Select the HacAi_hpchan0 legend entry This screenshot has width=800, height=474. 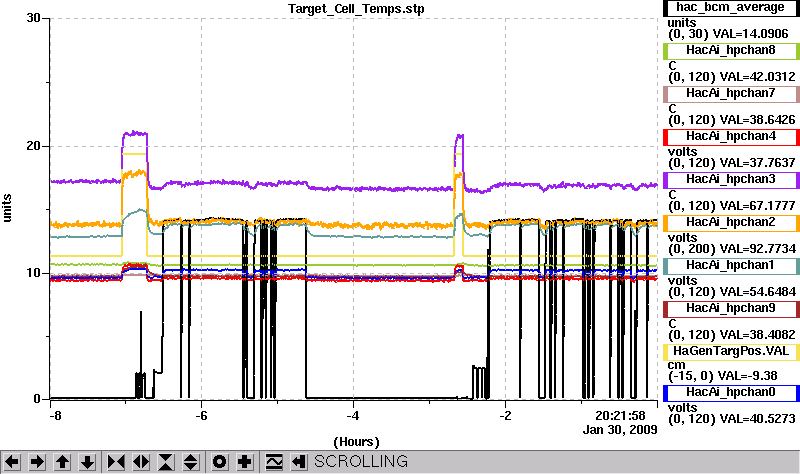click(731, 392)
